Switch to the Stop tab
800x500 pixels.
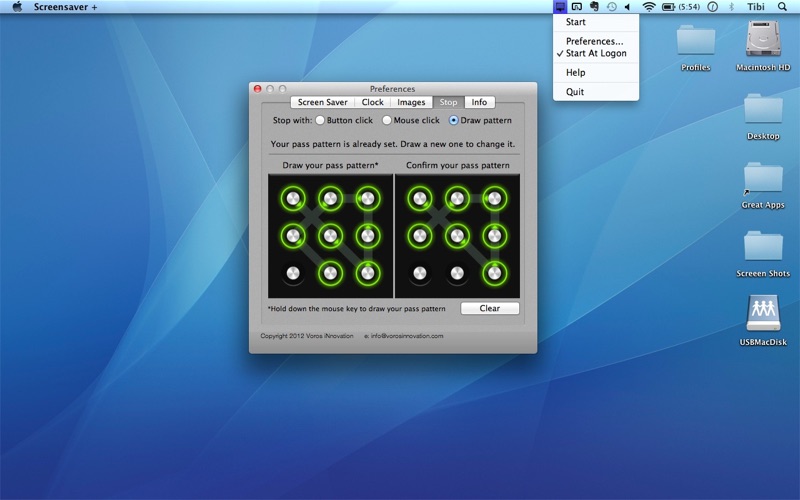pos(448,102)
